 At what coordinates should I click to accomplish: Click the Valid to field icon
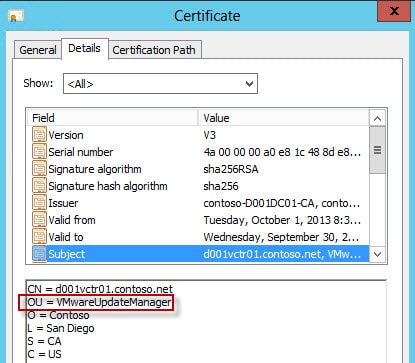click(x=39, y=237)
